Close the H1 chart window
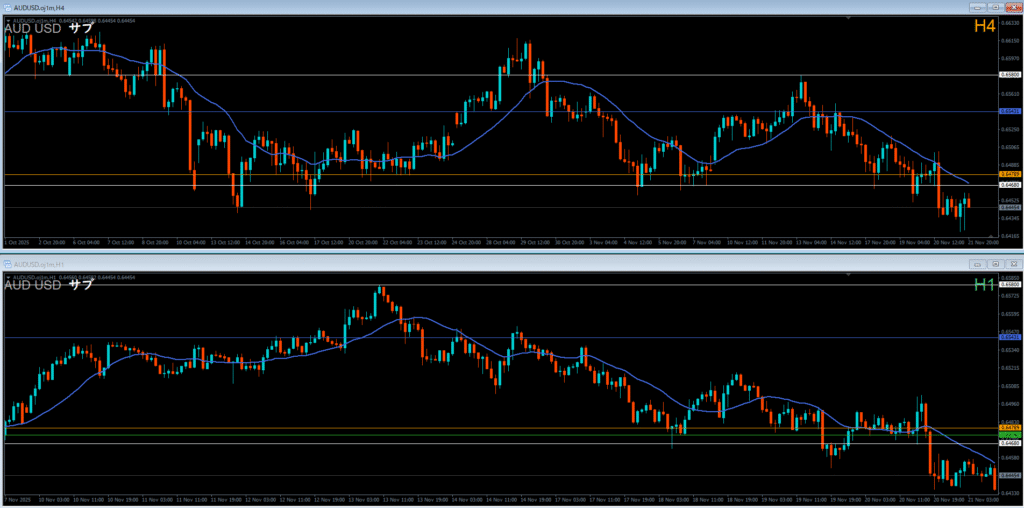The image size is (1024, 508). click(1013, 264)
